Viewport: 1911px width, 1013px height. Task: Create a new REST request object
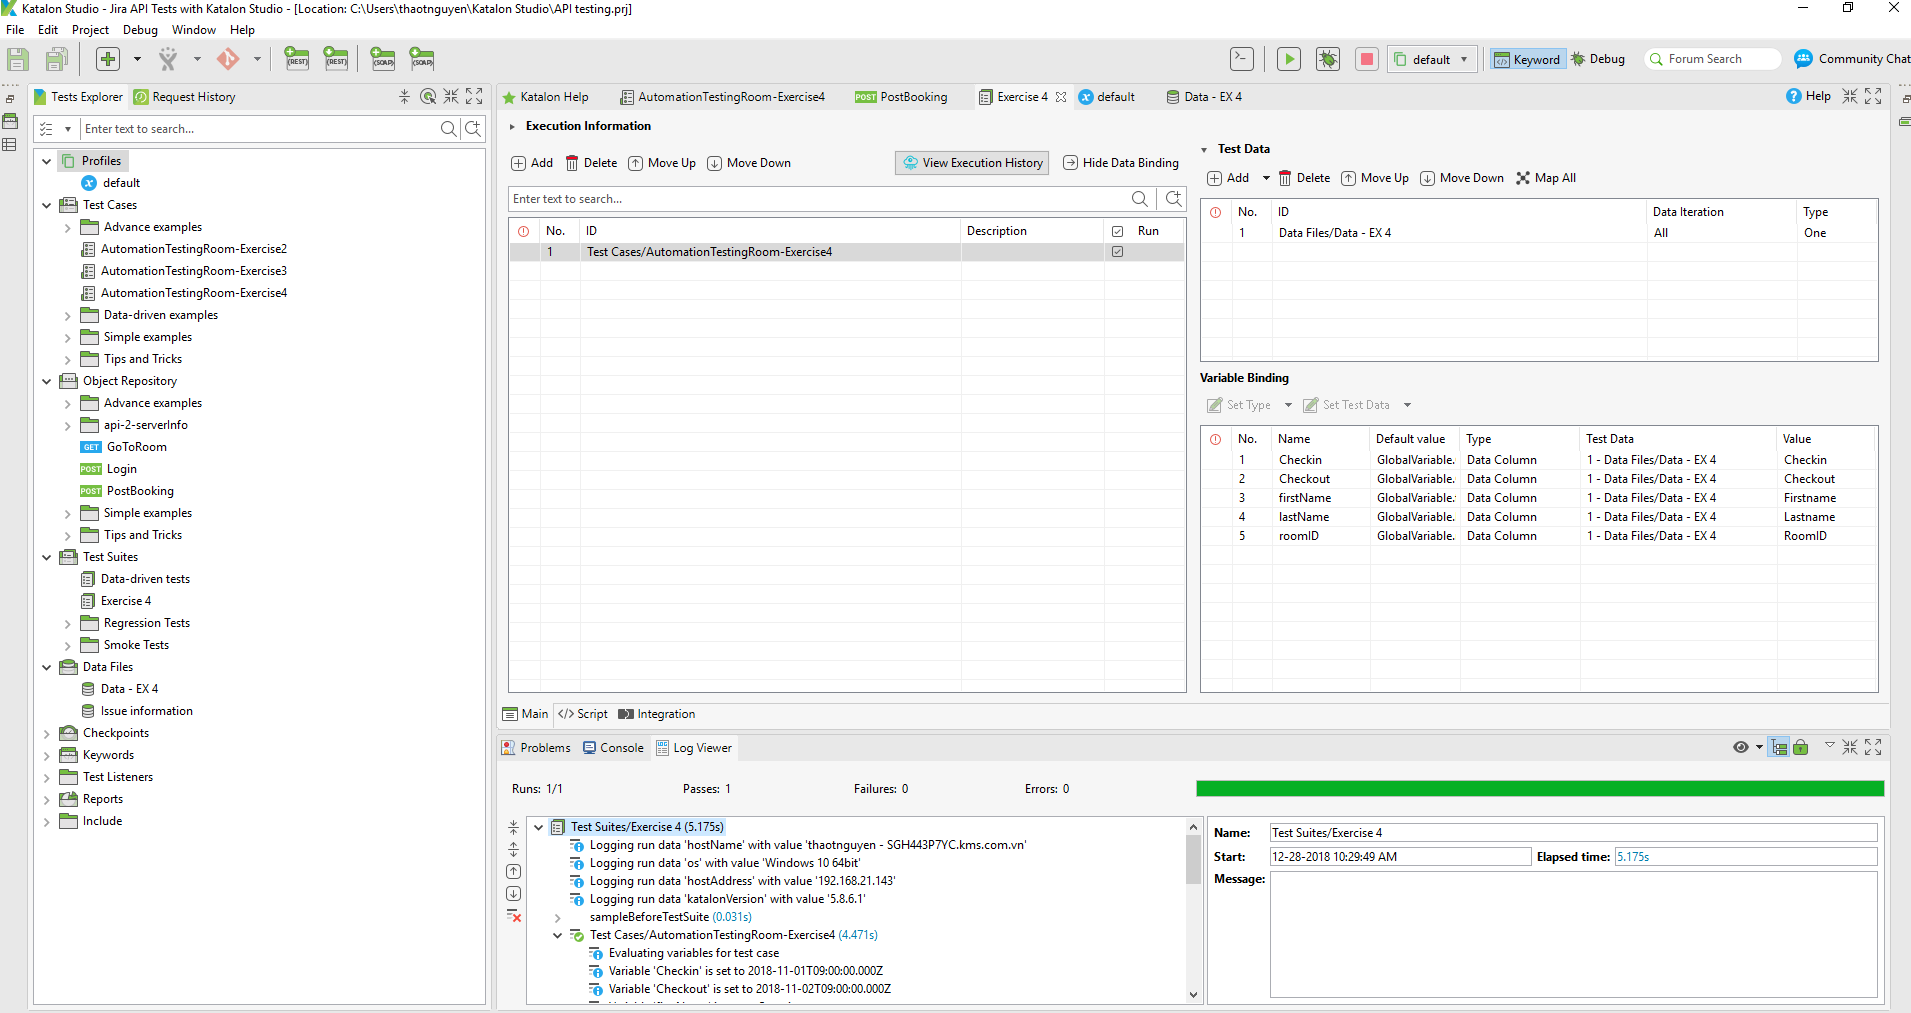tap(297, 58)
